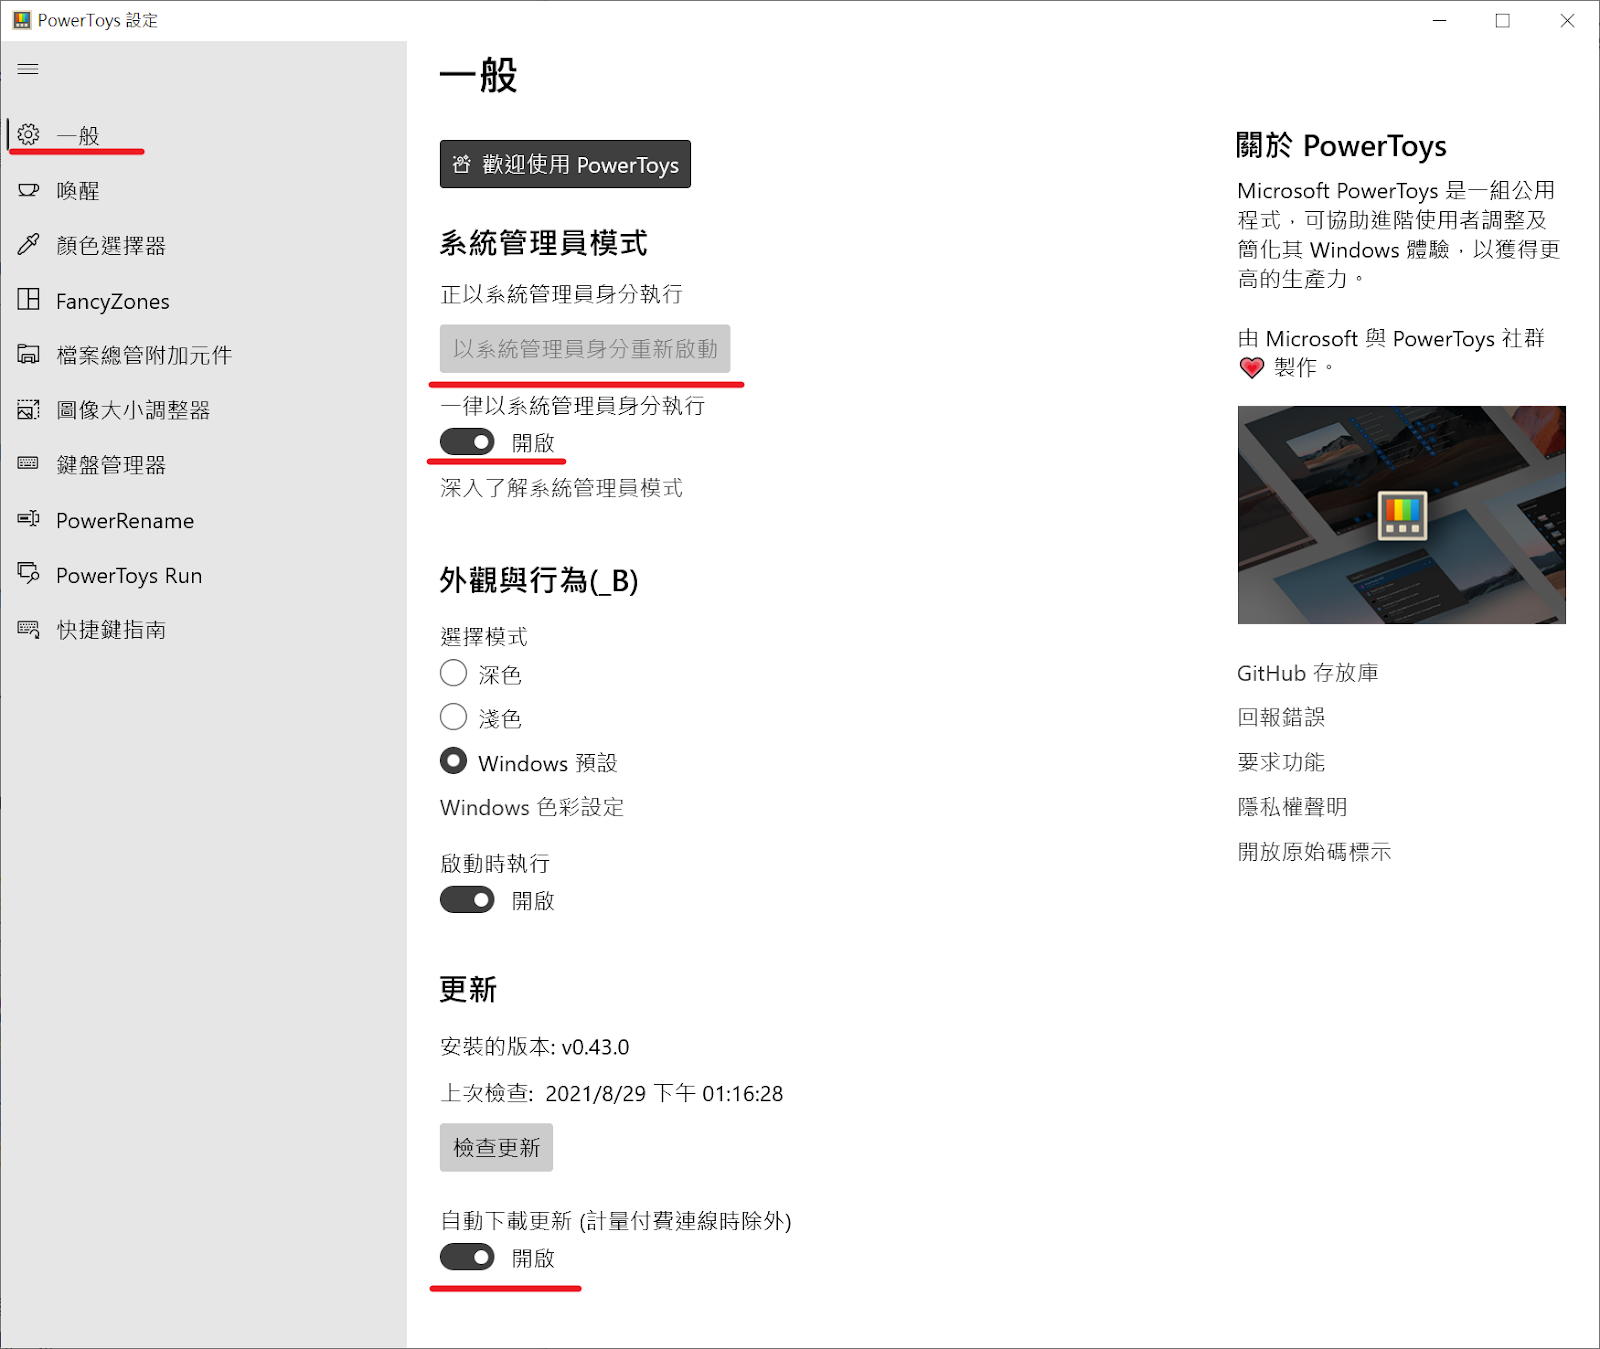The width and height of the screenshot is (1600, 1349).
Task: Navigate to PowerToys Run settings
Action: coord(203,575)
